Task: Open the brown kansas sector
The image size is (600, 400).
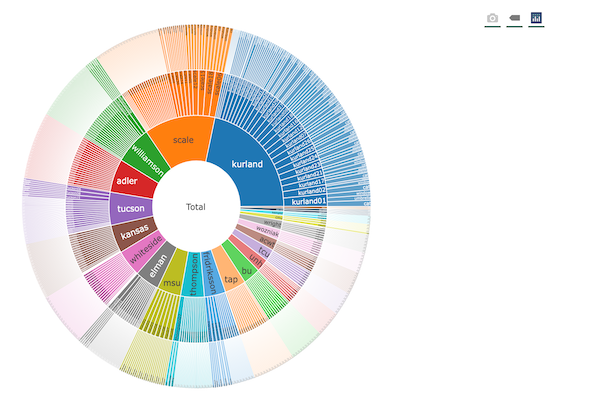Action: tap(132, 234)
